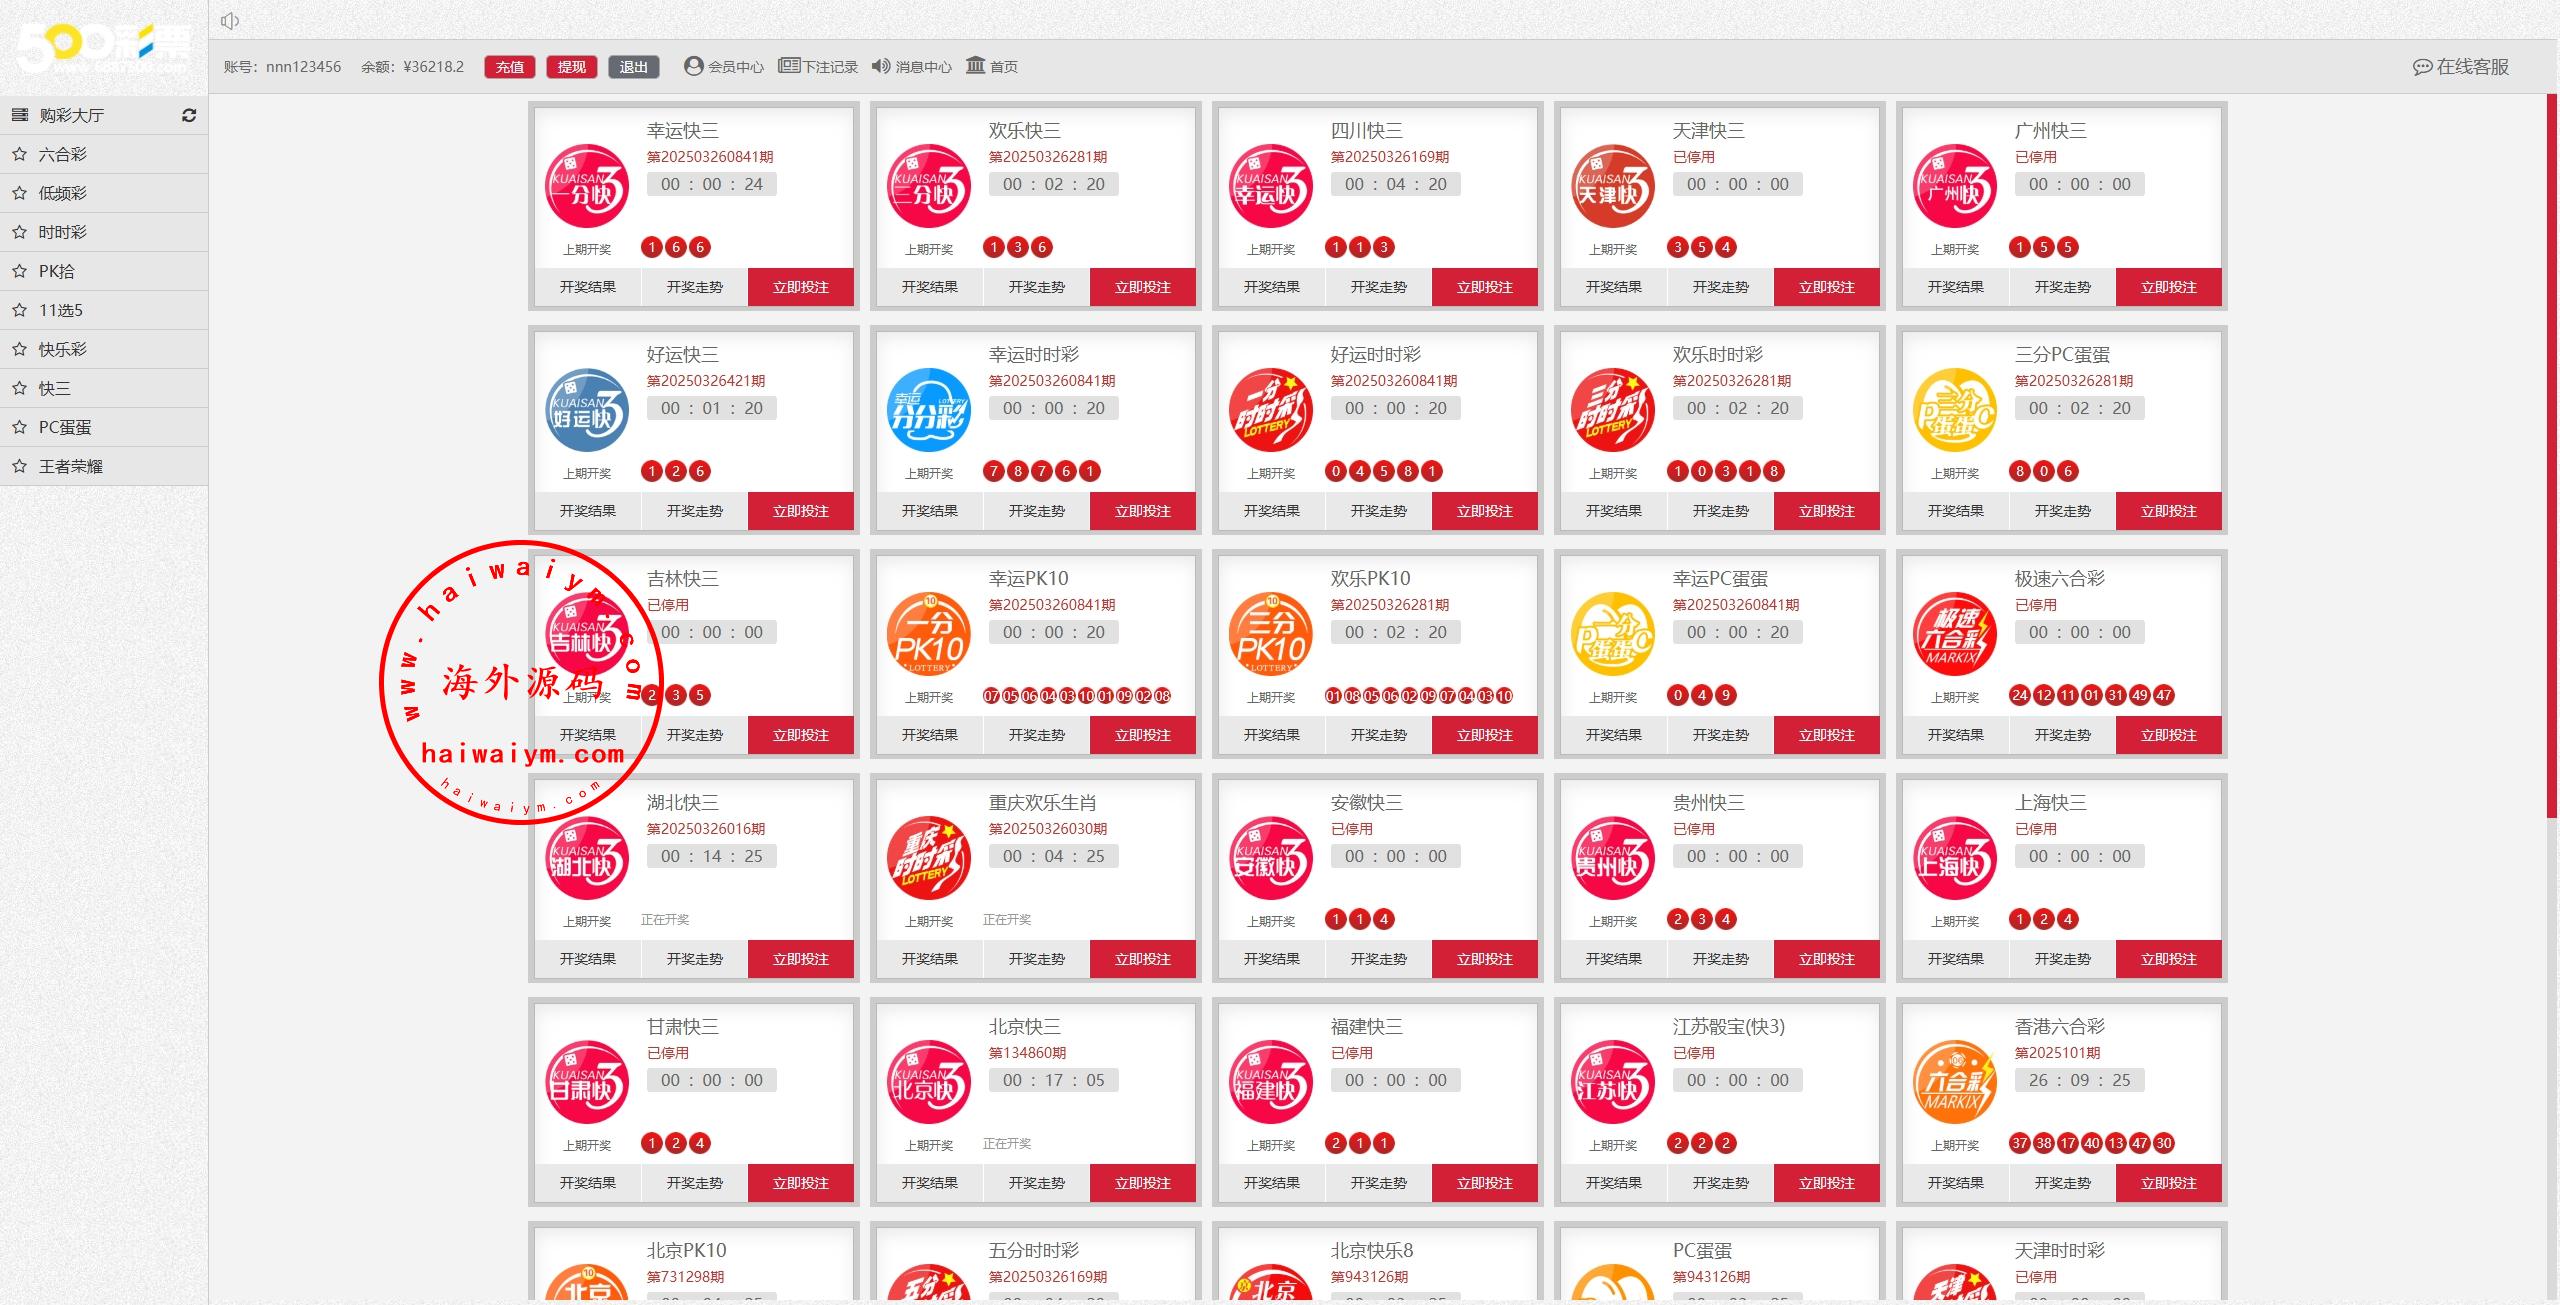Open 会员中心 user icon

coord(693,66)
